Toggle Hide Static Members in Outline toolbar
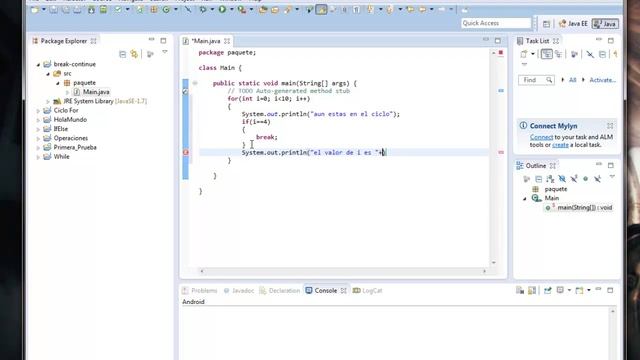 click(x=574, y=179)
